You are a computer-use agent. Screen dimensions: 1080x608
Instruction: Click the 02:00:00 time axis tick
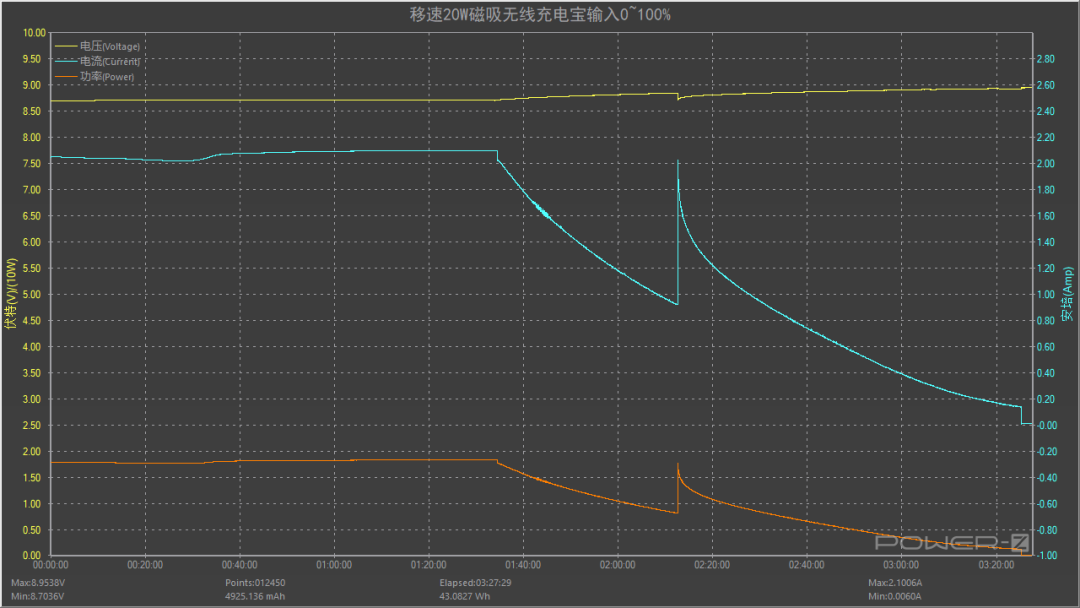click(618, 565)
